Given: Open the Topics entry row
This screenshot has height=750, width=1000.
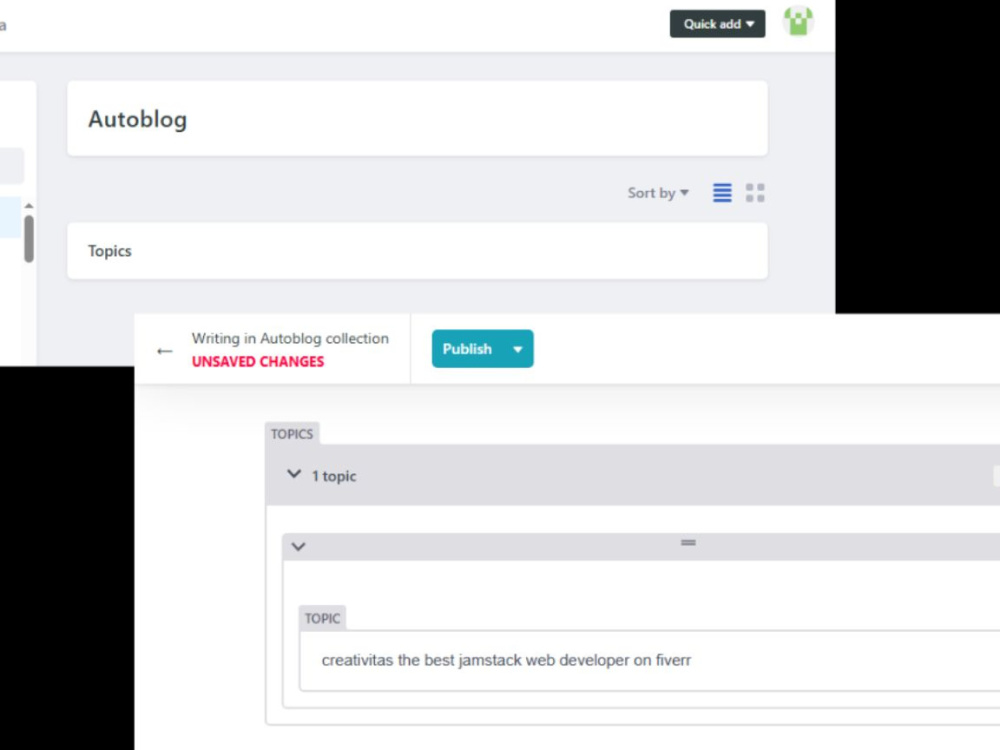Looking at the screenshot, I should [417, 251].
